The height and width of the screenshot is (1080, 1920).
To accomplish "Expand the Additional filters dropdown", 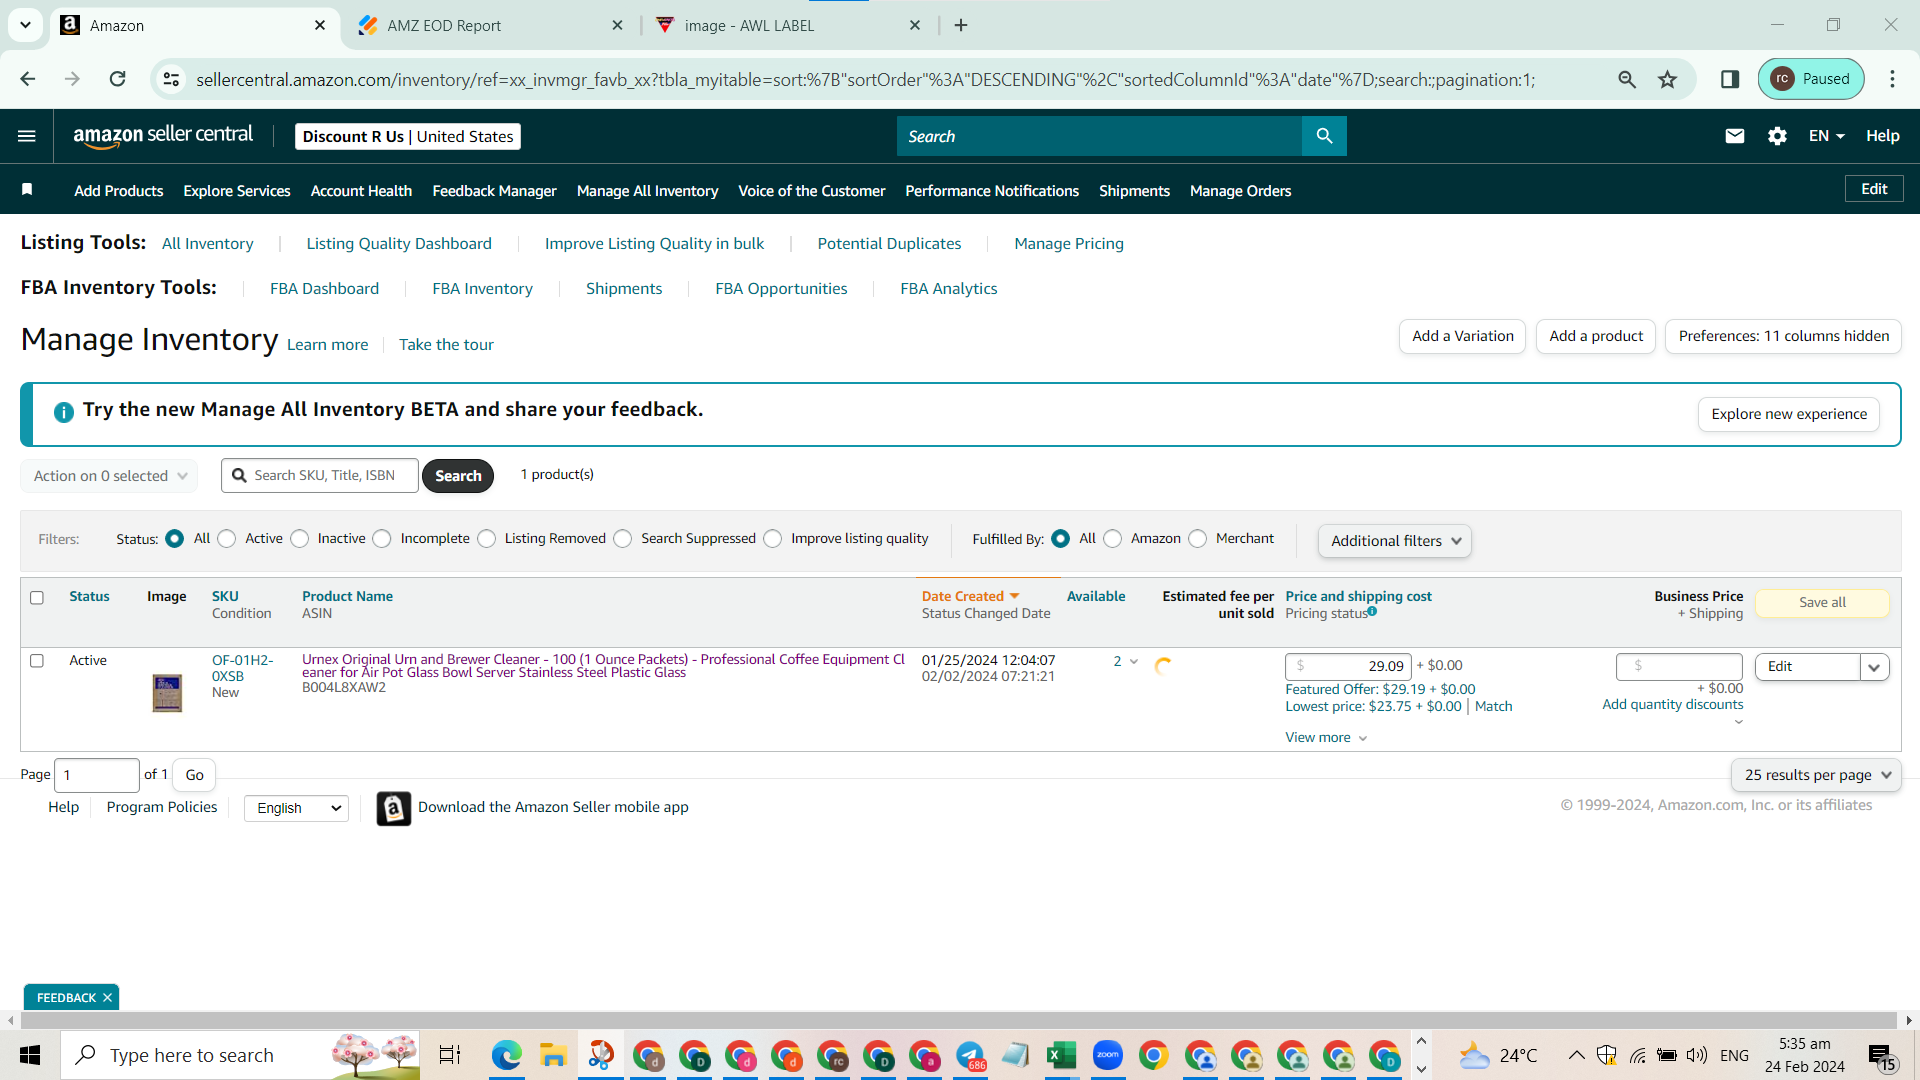I will (x=1395, y=541).
